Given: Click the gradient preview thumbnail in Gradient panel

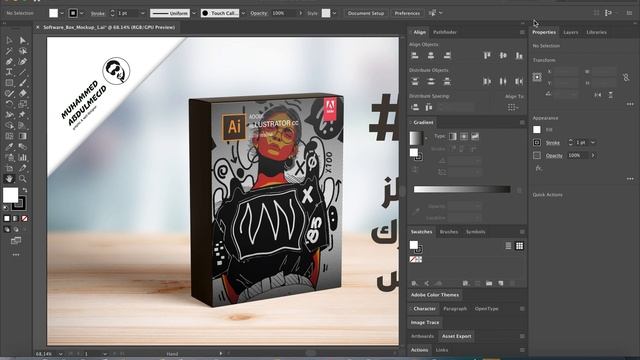Looking at the screenshot, I should click(x=416, y=138).
